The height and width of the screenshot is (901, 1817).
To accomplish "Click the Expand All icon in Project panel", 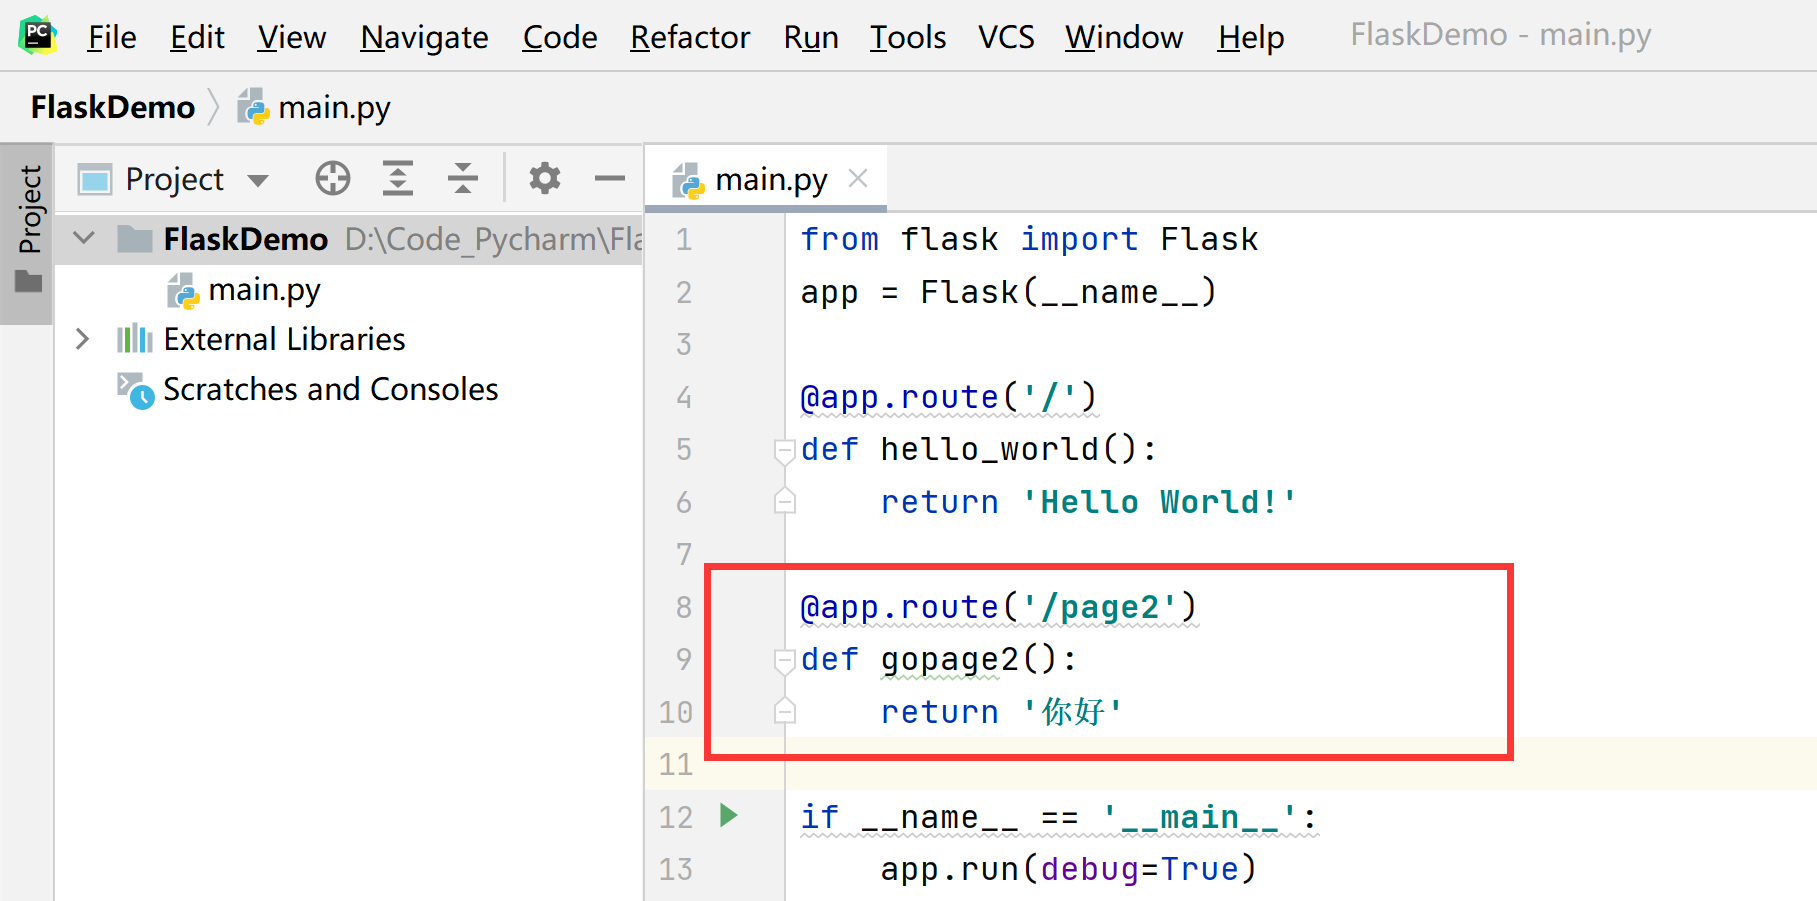I will click(398, 179).
